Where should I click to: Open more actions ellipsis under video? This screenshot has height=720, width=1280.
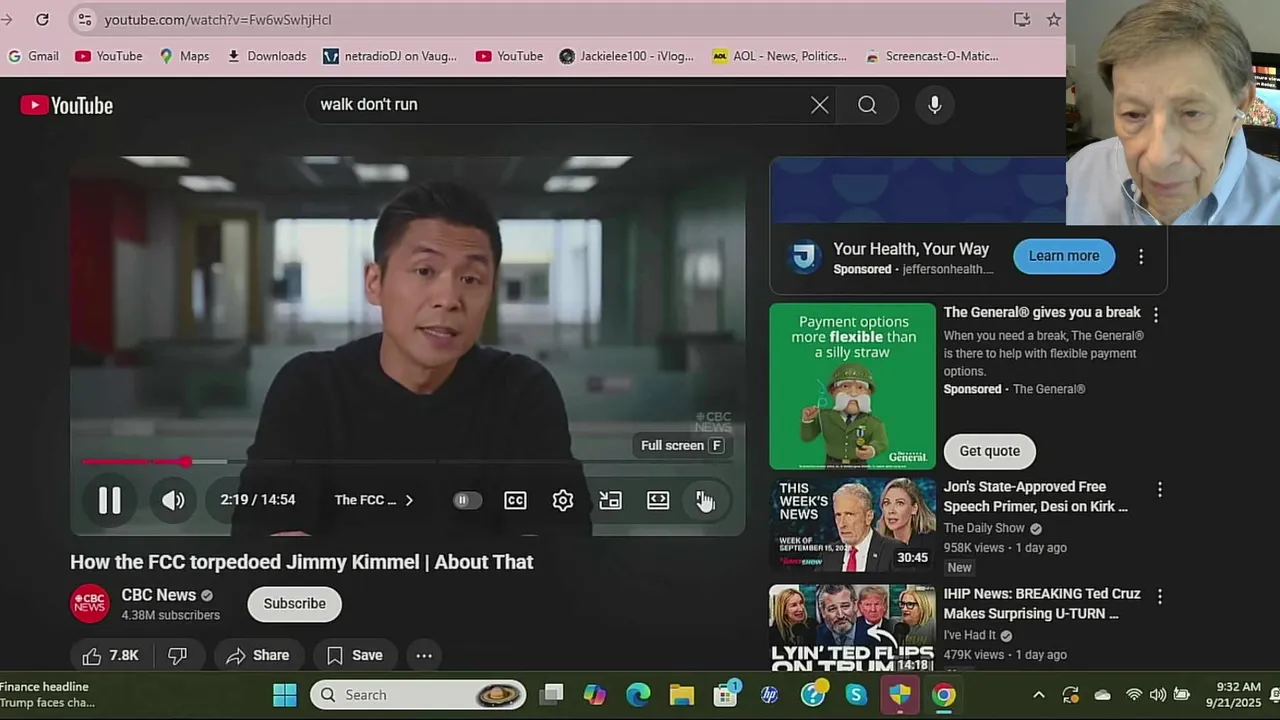[424, 656]
